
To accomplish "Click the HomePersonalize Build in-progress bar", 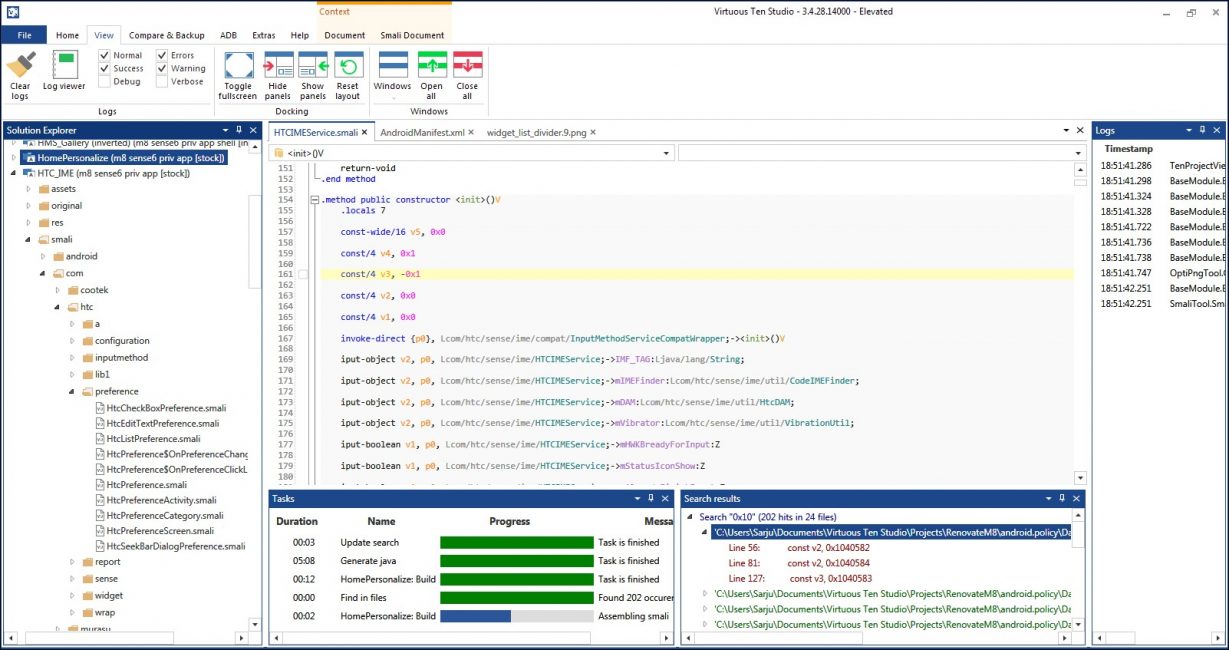I will 517,616.
